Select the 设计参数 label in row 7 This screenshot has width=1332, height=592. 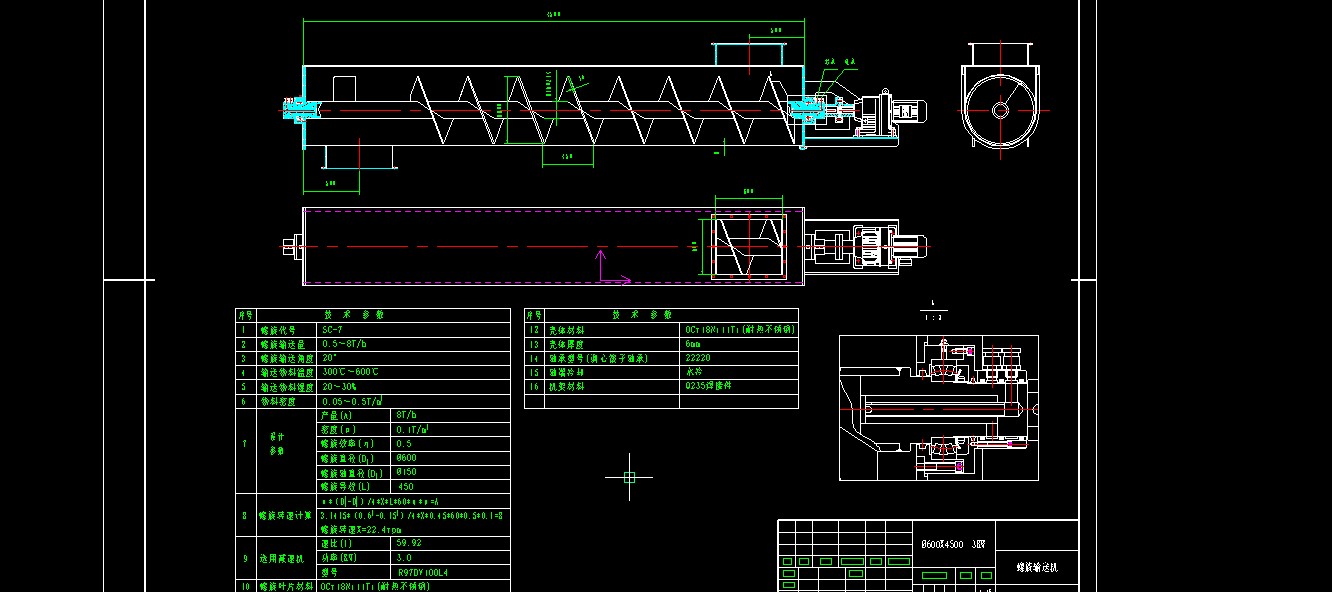tap(277, 443)
